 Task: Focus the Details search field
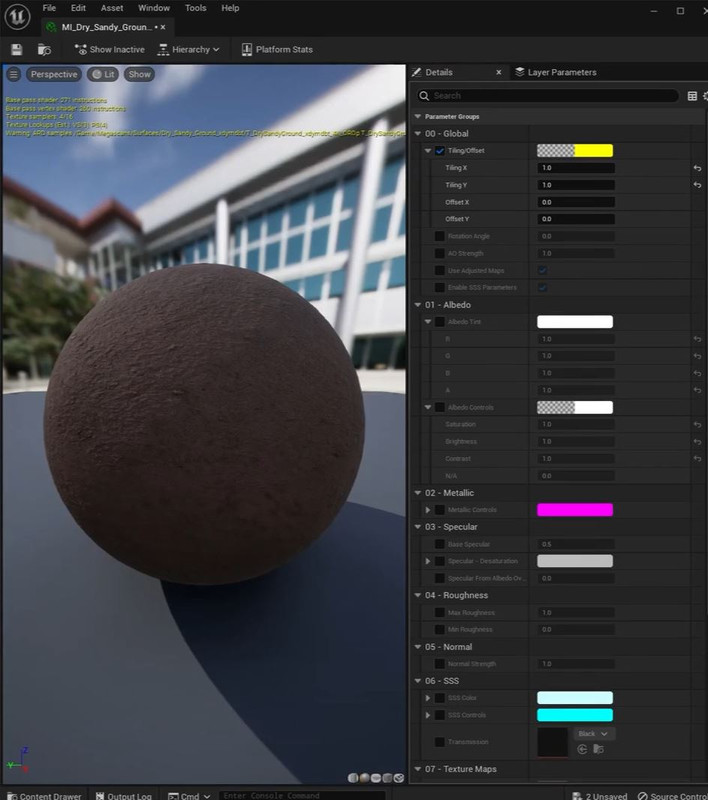pos(548,96)
